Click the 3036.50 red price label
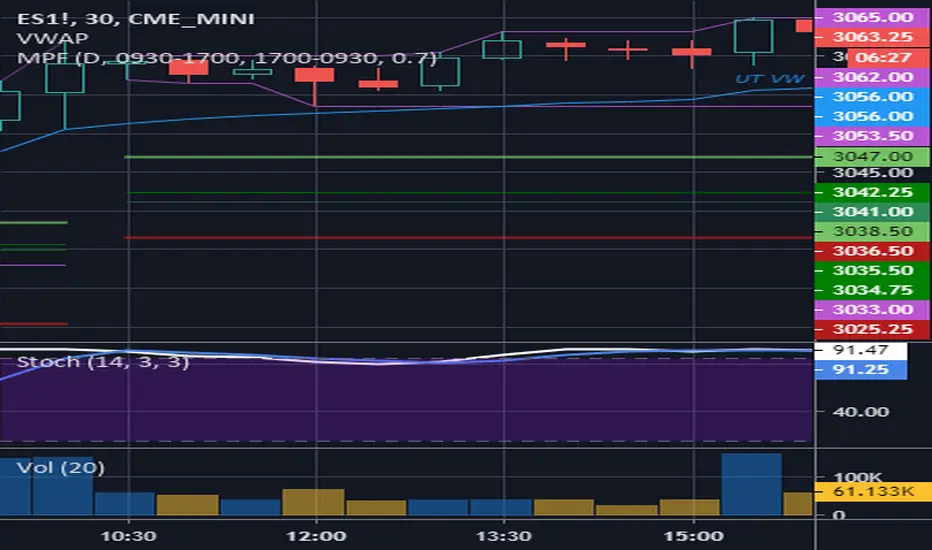The width and height of the screenshot is (932, 550). coord(872,251)
